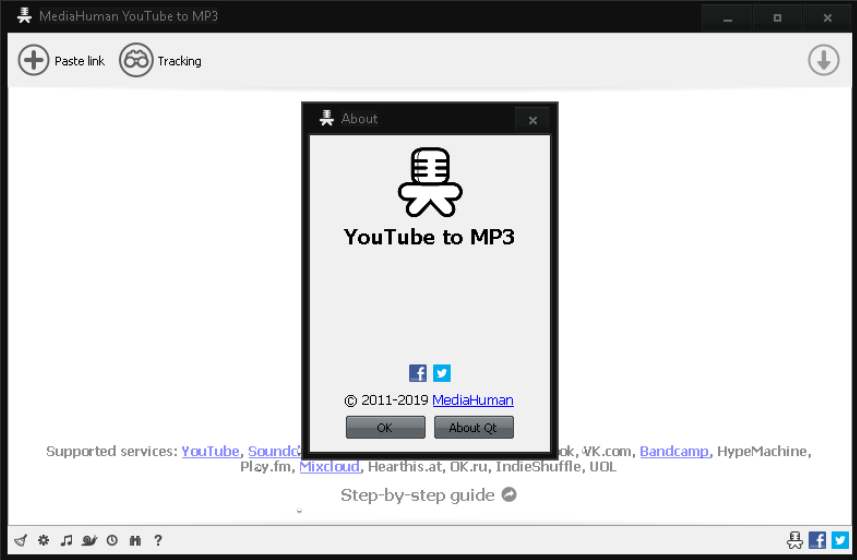
Task: Click the 'Supported services:' label
Action: (x=111, y=451)
